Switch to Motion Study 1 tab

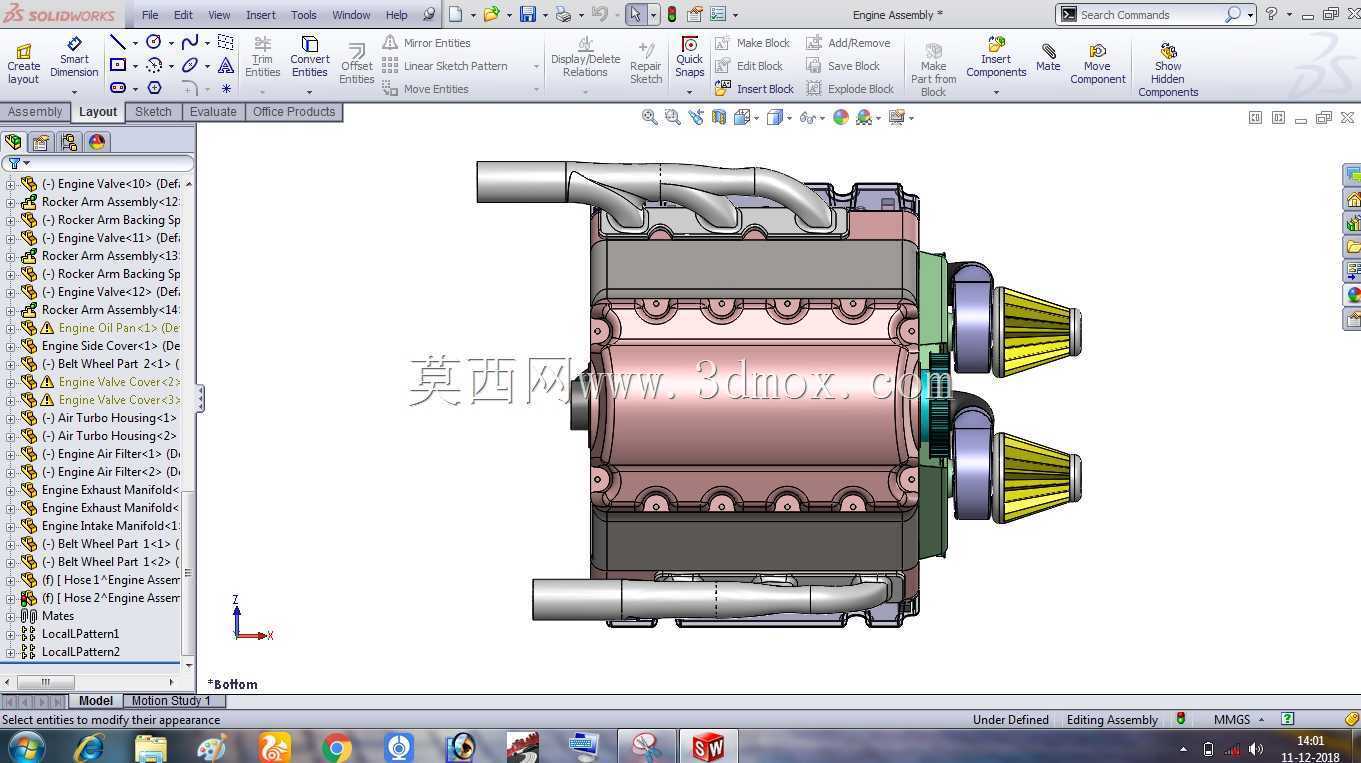(x=171, y=701)
